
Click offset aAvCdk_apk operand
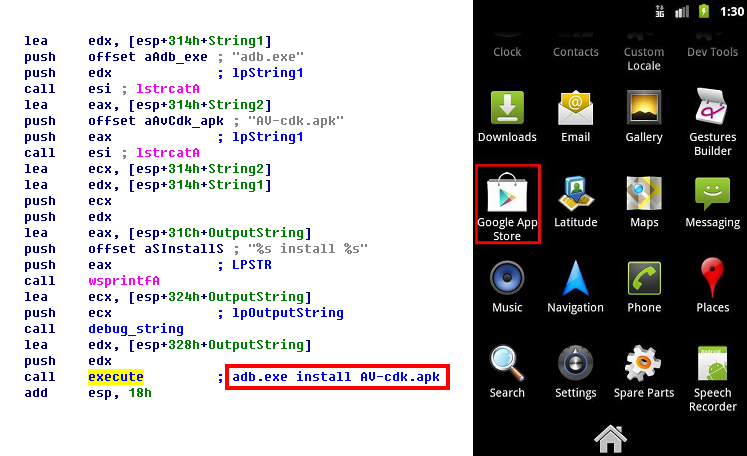coord(156,121)
